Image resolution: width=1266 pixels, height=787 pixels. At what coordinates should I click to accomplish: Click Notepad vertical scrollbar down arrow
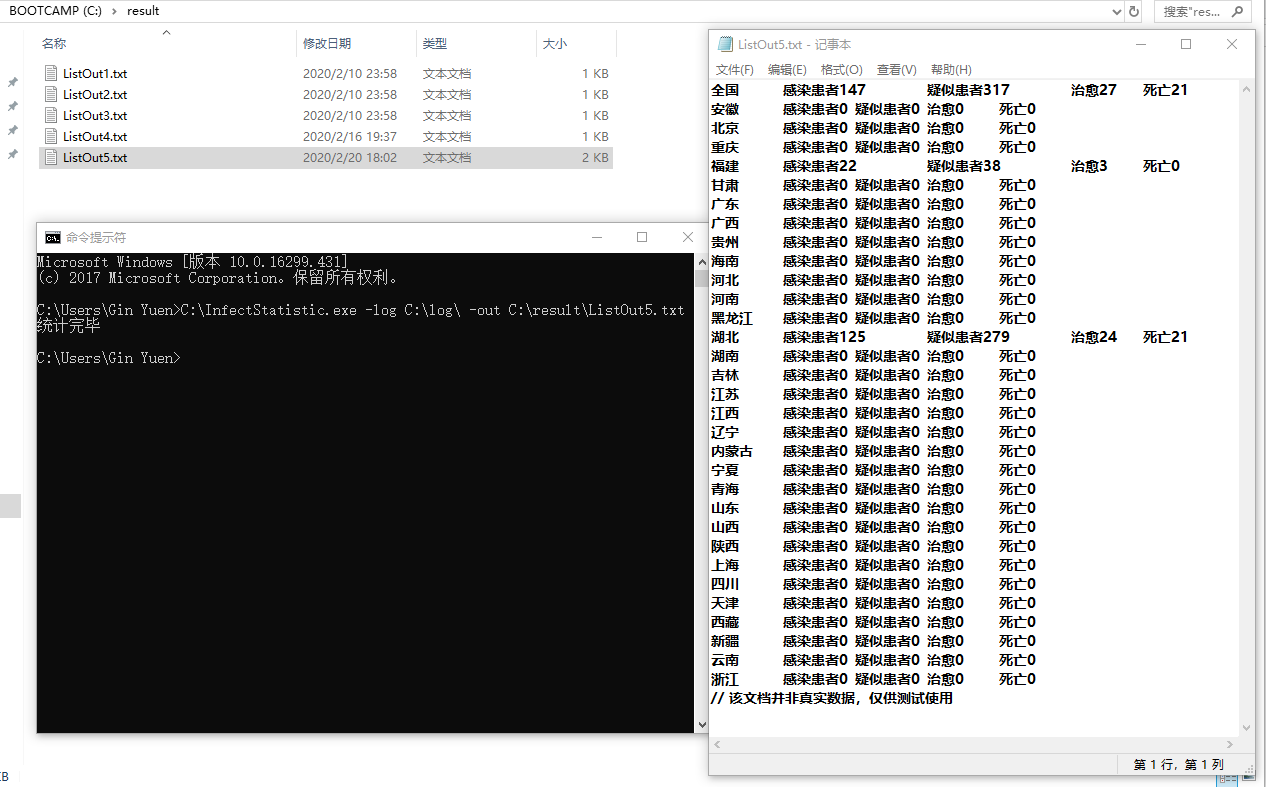(x=1246, y=728)
